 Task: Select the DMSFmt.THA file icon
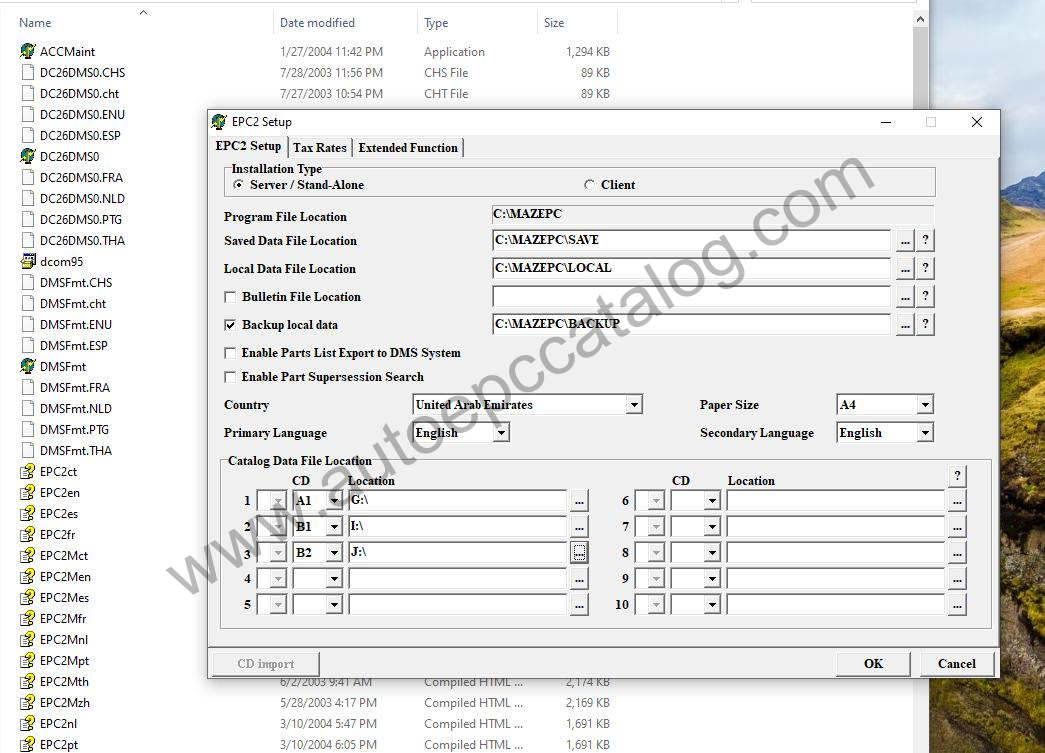[27, 450]
